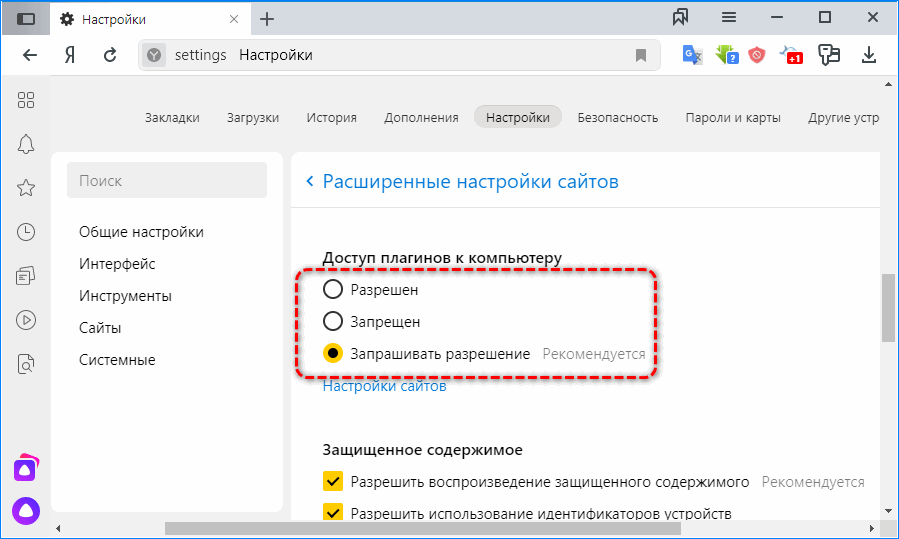Open history clock icon in the sidebar
Viewport: 899px width, 539px height.
pyautogui.click(x=26, y=232)
